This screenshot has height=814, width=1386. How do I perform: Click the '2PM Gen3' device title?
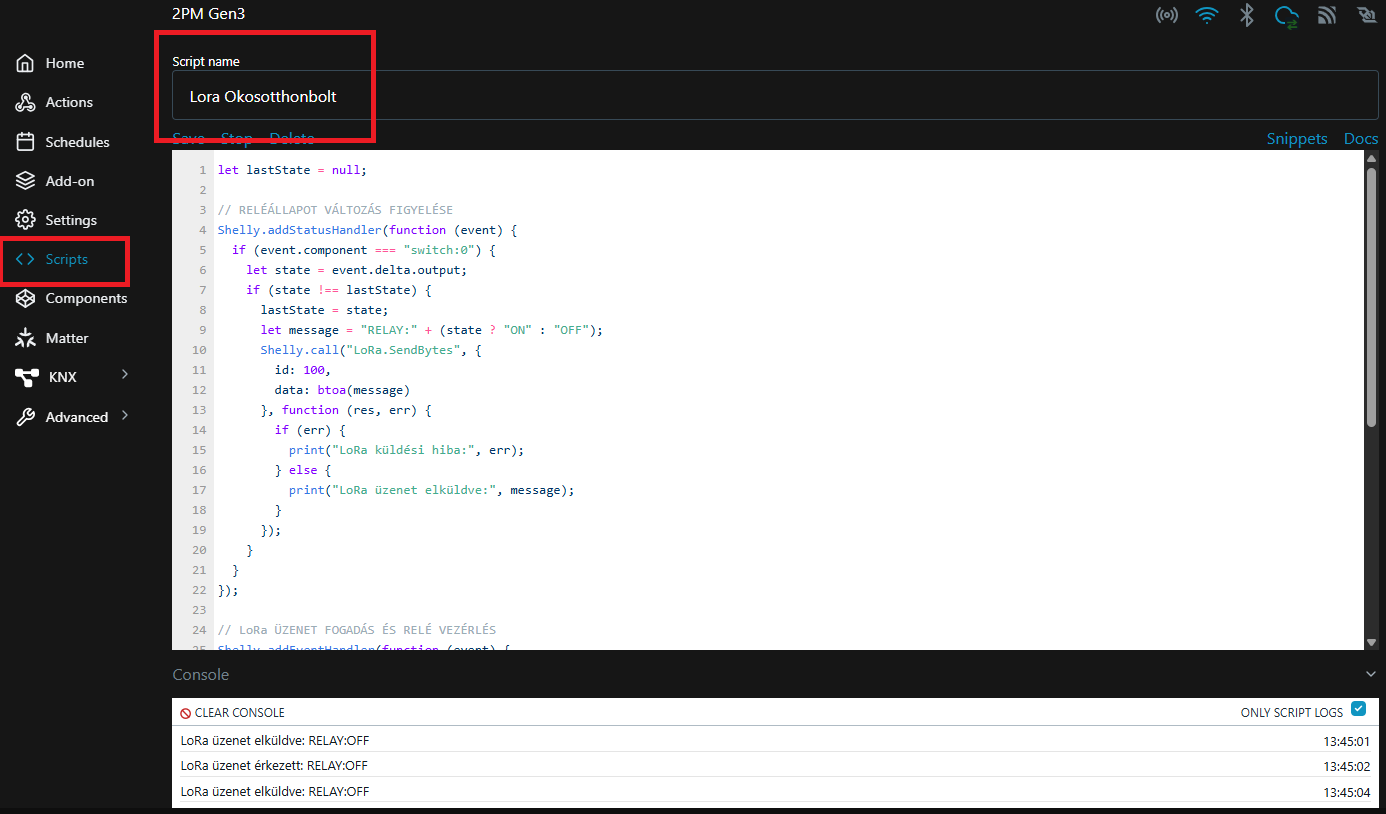click(208, 14)
